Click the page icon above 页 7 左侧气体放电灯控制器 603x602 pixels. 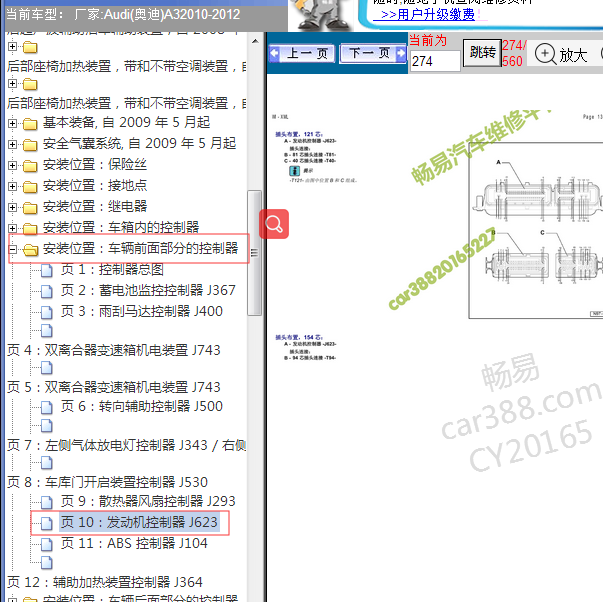[x=47, y=425]
